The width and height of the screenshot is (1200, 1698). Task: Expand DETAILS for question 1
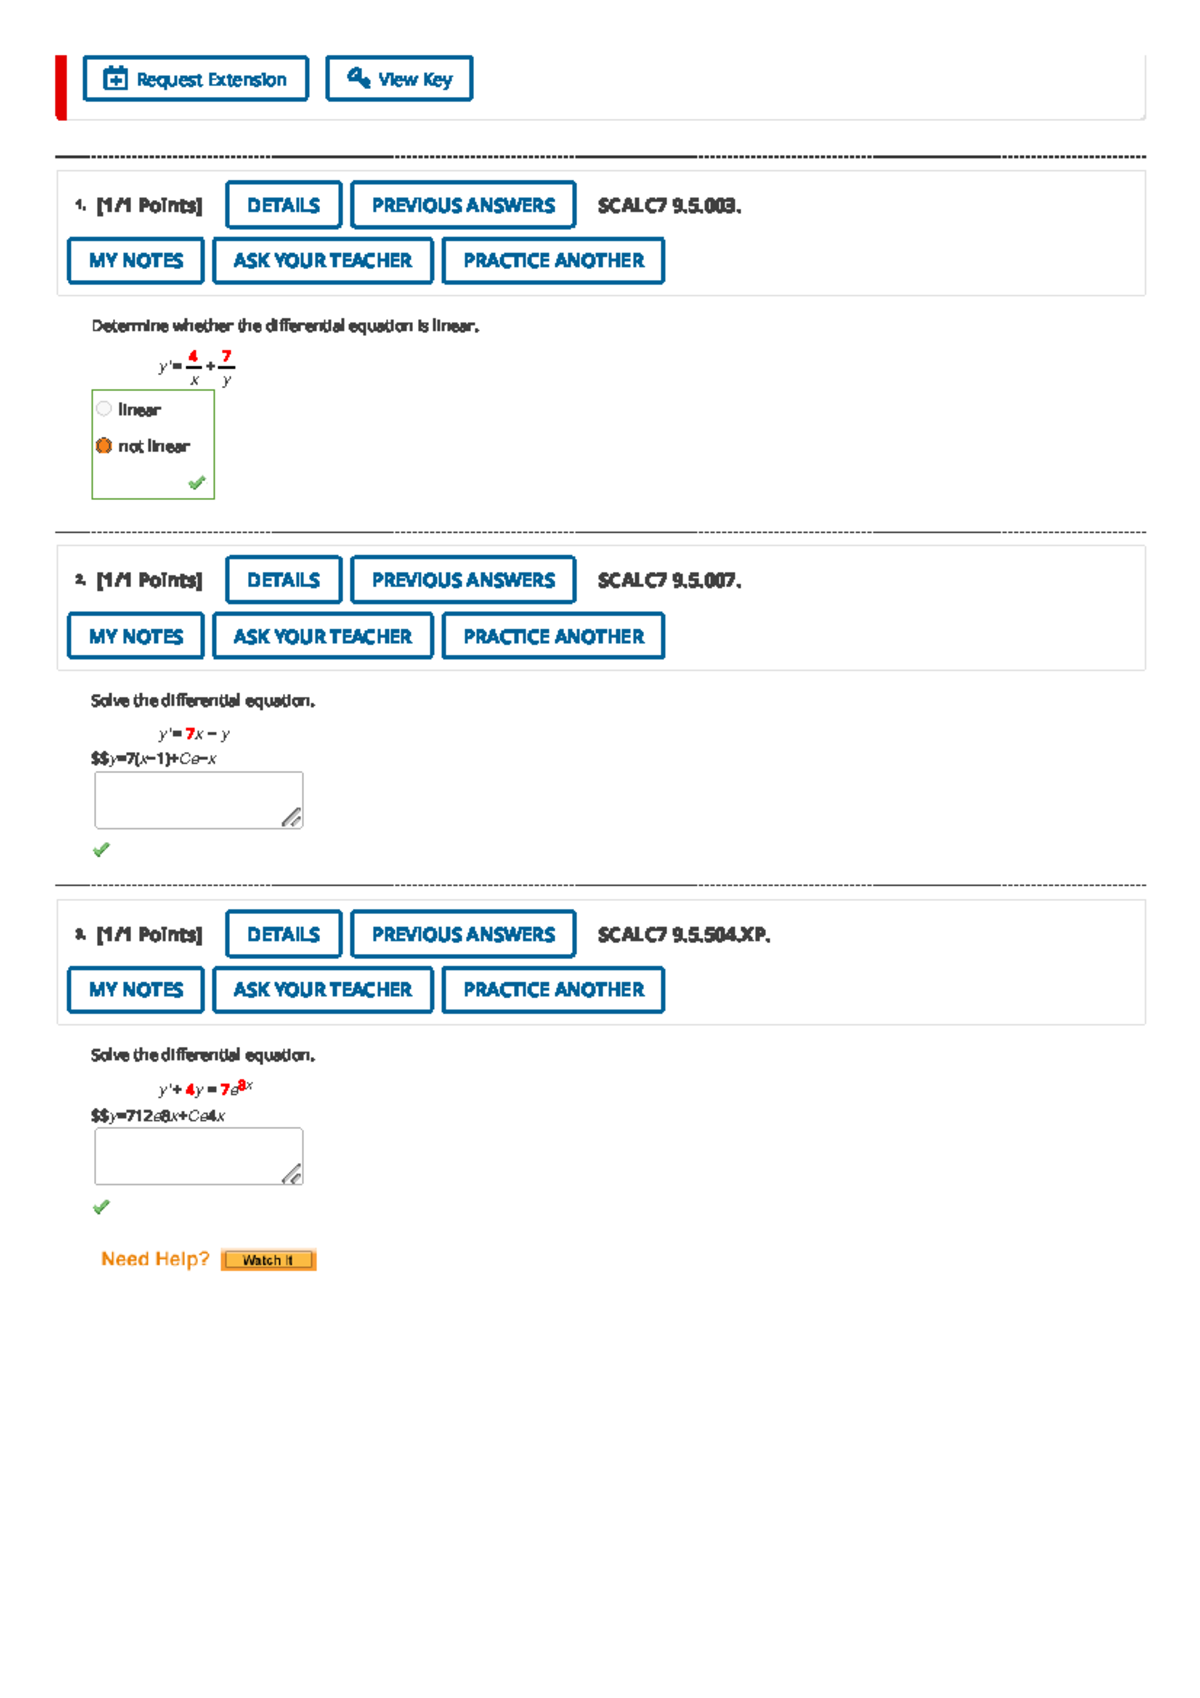pyautogui.click(x=283, y=205)
